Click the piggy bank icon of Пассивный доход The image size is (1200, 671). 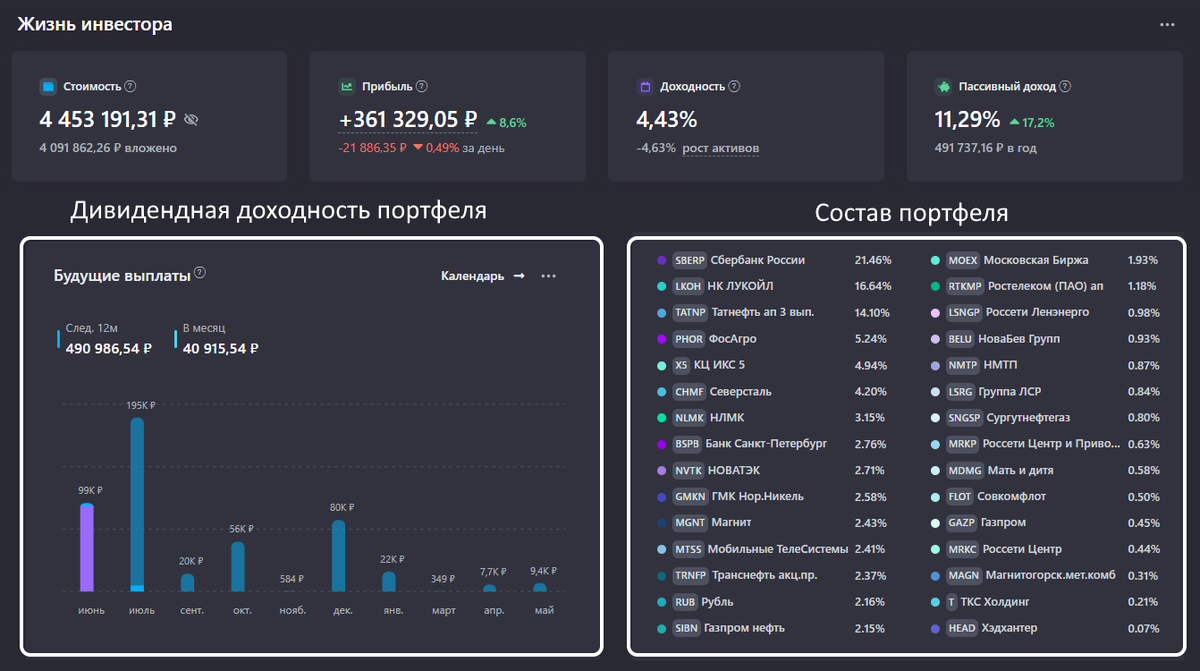(x=942, y=86)
